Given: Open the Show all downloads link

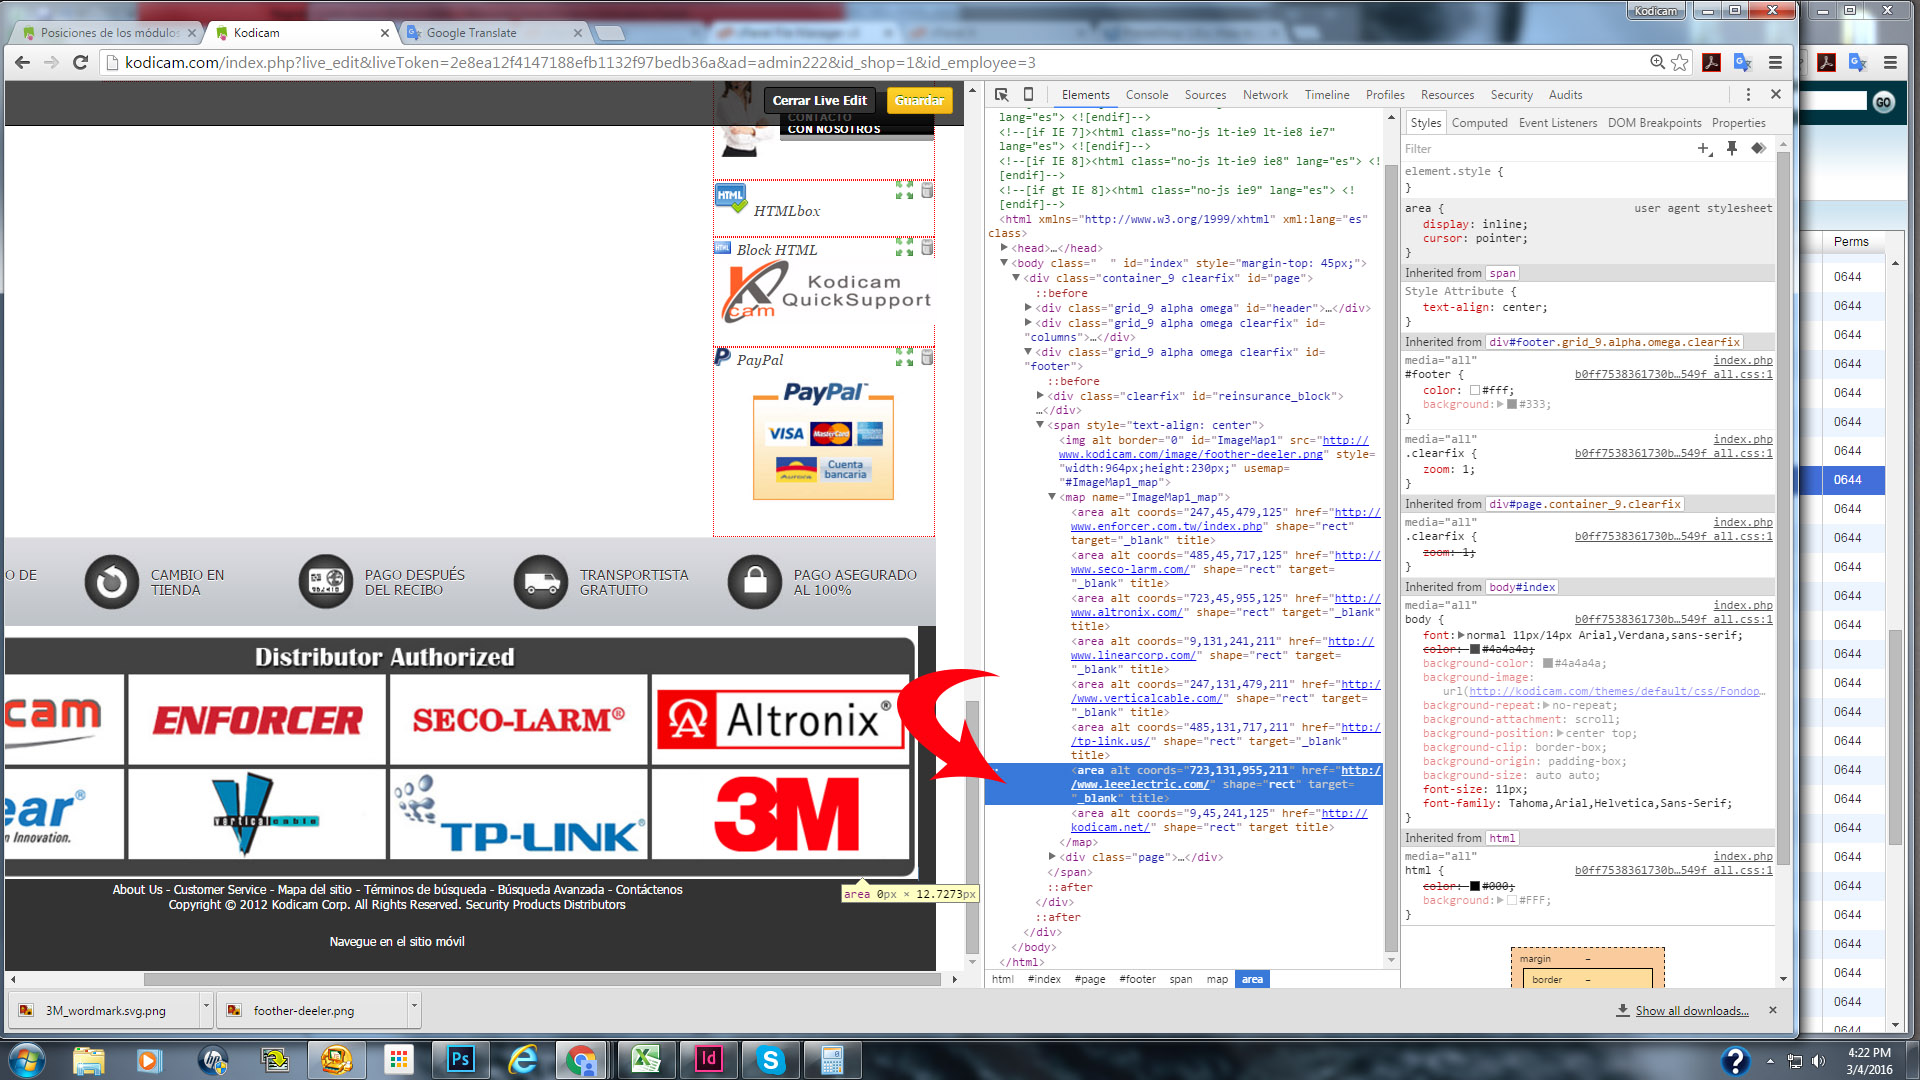Looking at the screenshot, I should coord(1691,1011).
